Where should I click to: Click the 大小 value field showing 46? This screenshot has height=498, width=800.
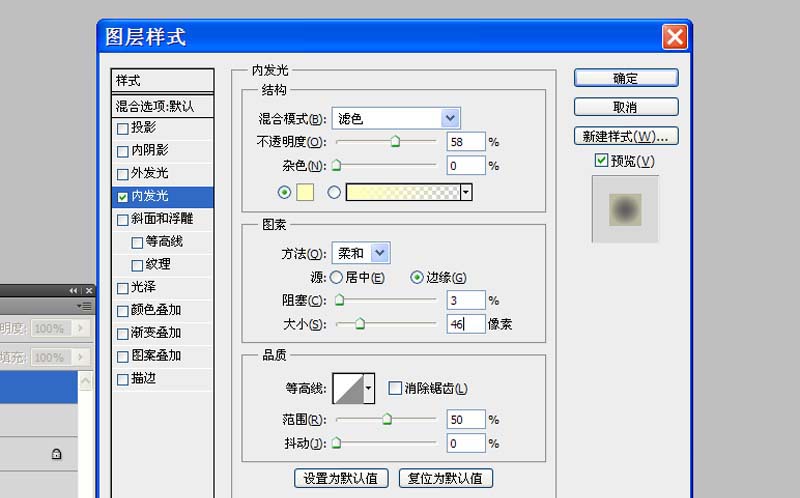[466, 323]
